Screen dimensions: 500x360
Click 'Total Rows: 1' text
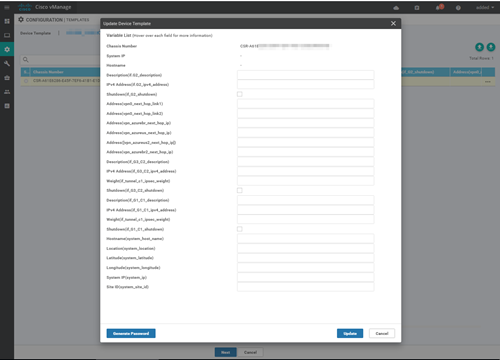(x=481, y=58)
